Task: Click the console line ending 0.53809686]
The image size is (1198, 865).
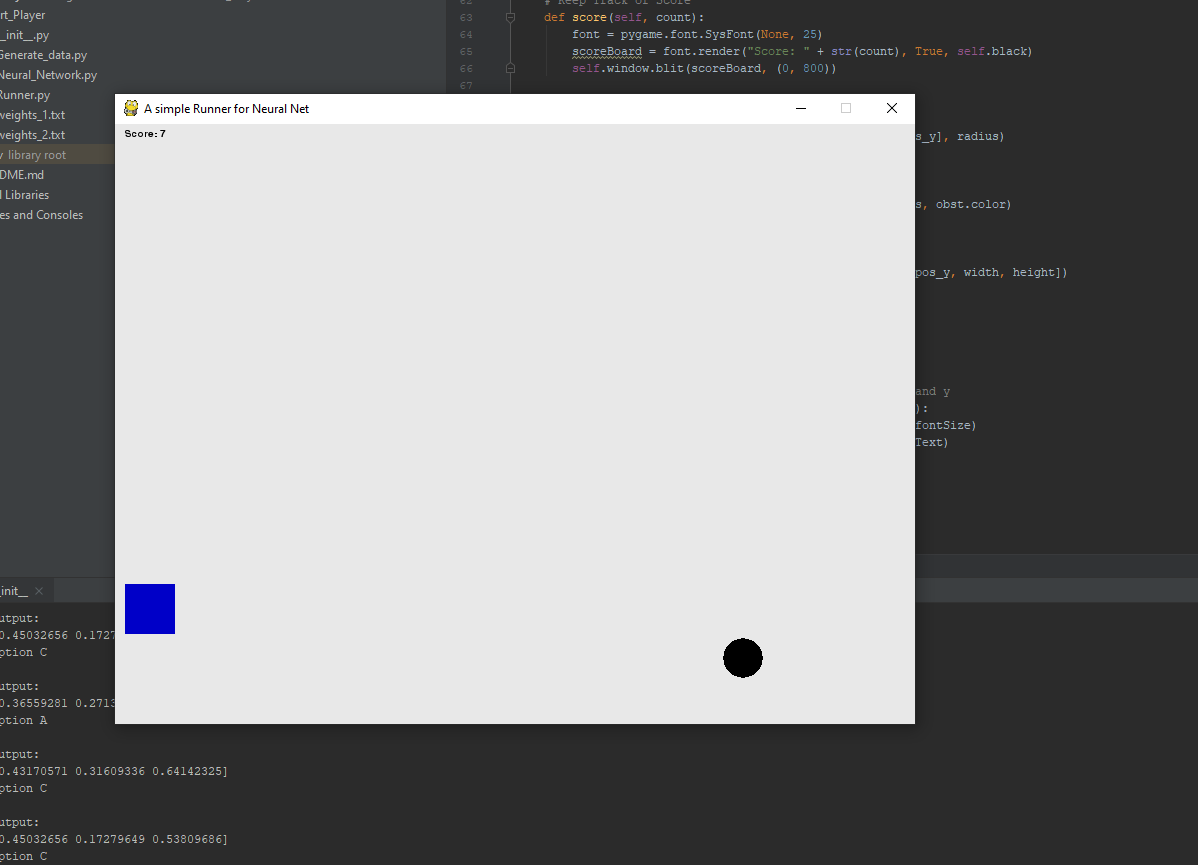Action: pos(114,839)
